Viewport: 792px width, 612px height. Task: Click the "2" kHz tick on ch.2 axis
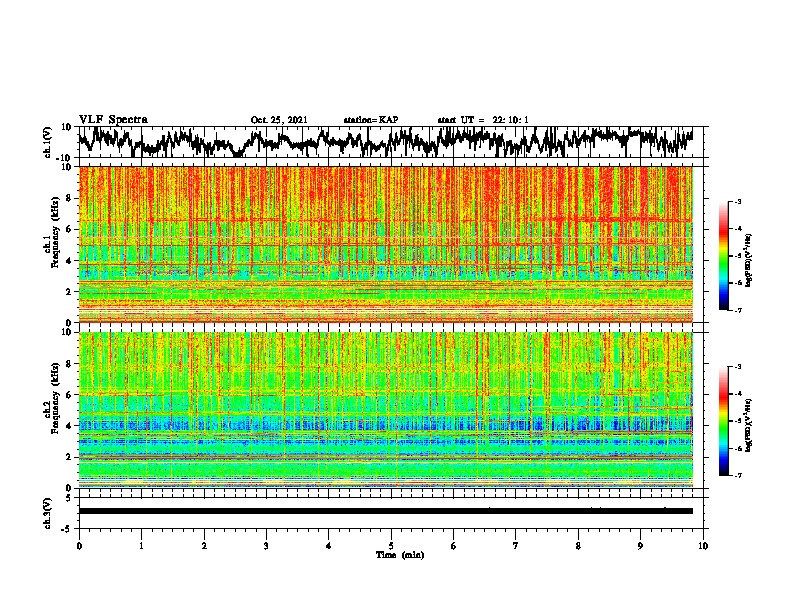(70, 457)
